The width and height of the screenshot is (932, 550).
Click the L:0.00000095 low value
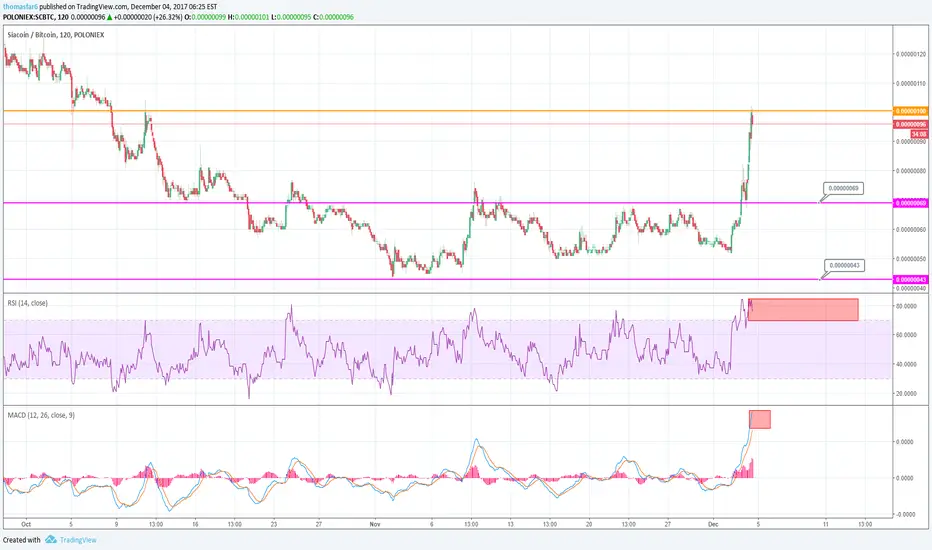[291, 17]
